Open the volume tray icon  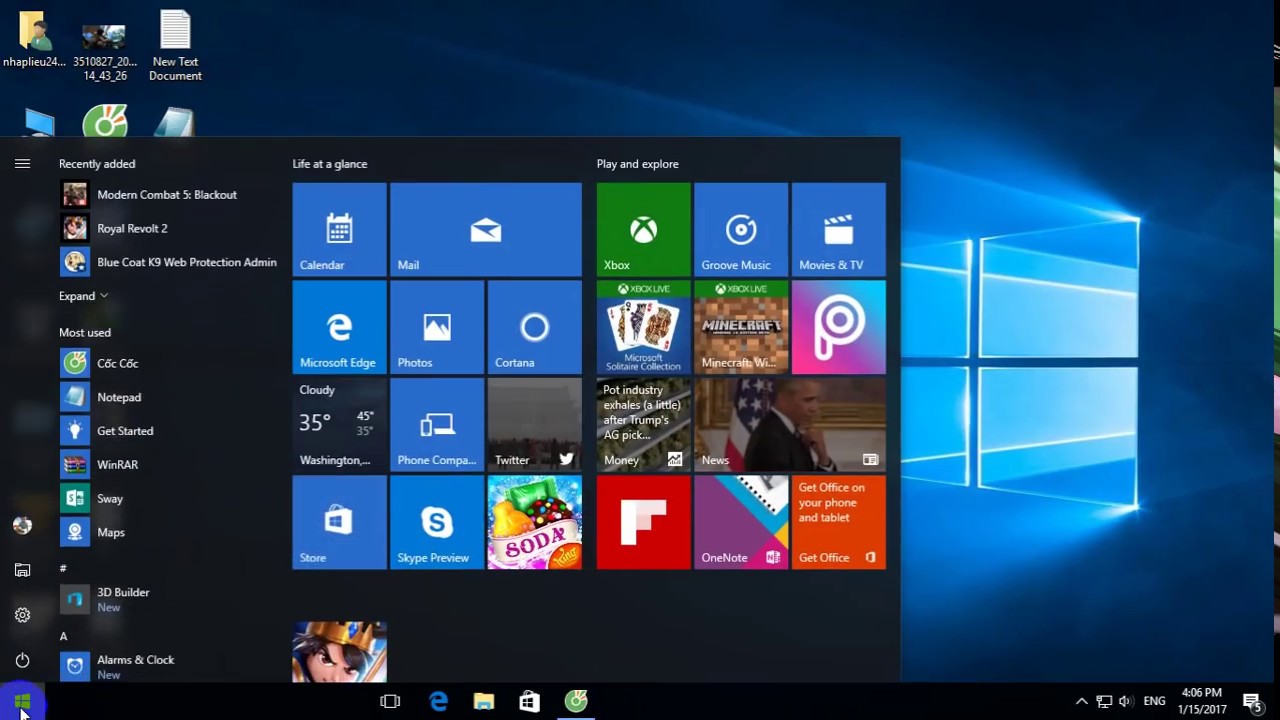point(1126,702)
